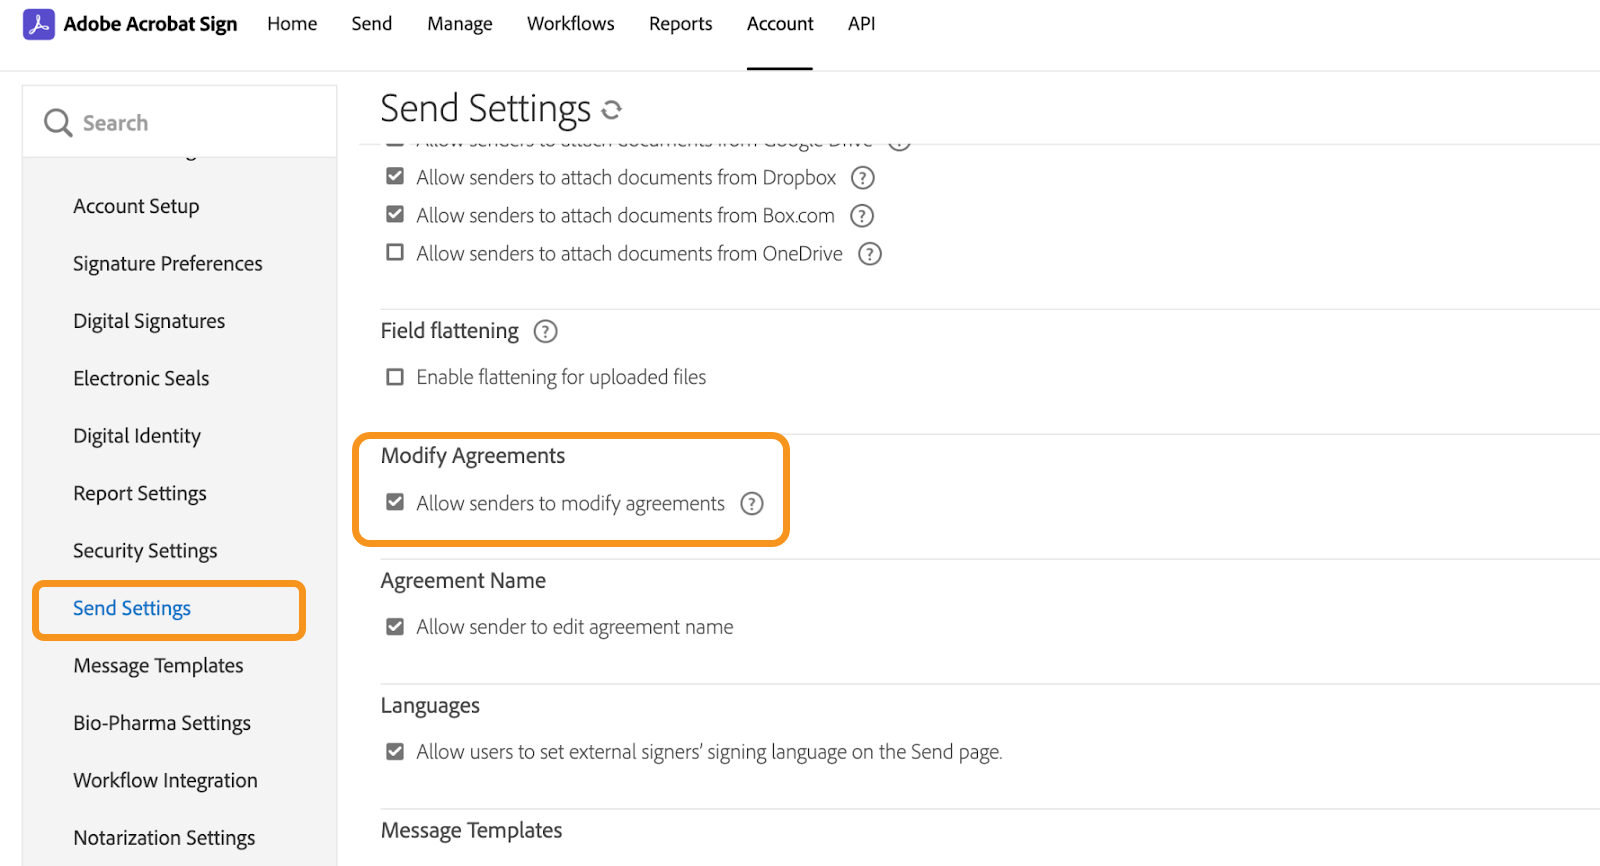
Task: Open Security Settings in the sidebar
Action: point(145,551)
